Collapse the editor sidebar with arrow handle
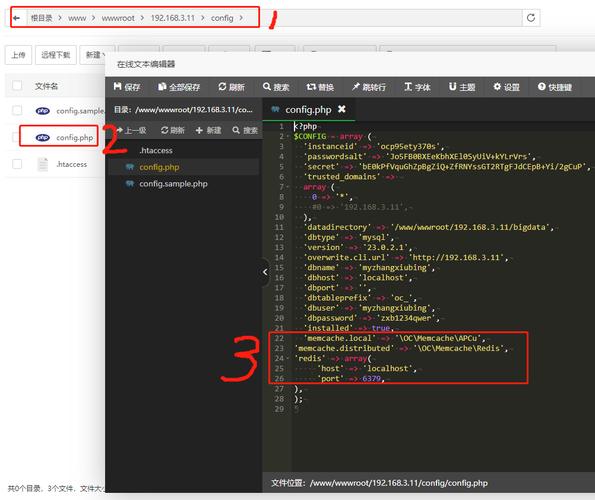This screenshot has height=500, width=595. click(265, 272)
